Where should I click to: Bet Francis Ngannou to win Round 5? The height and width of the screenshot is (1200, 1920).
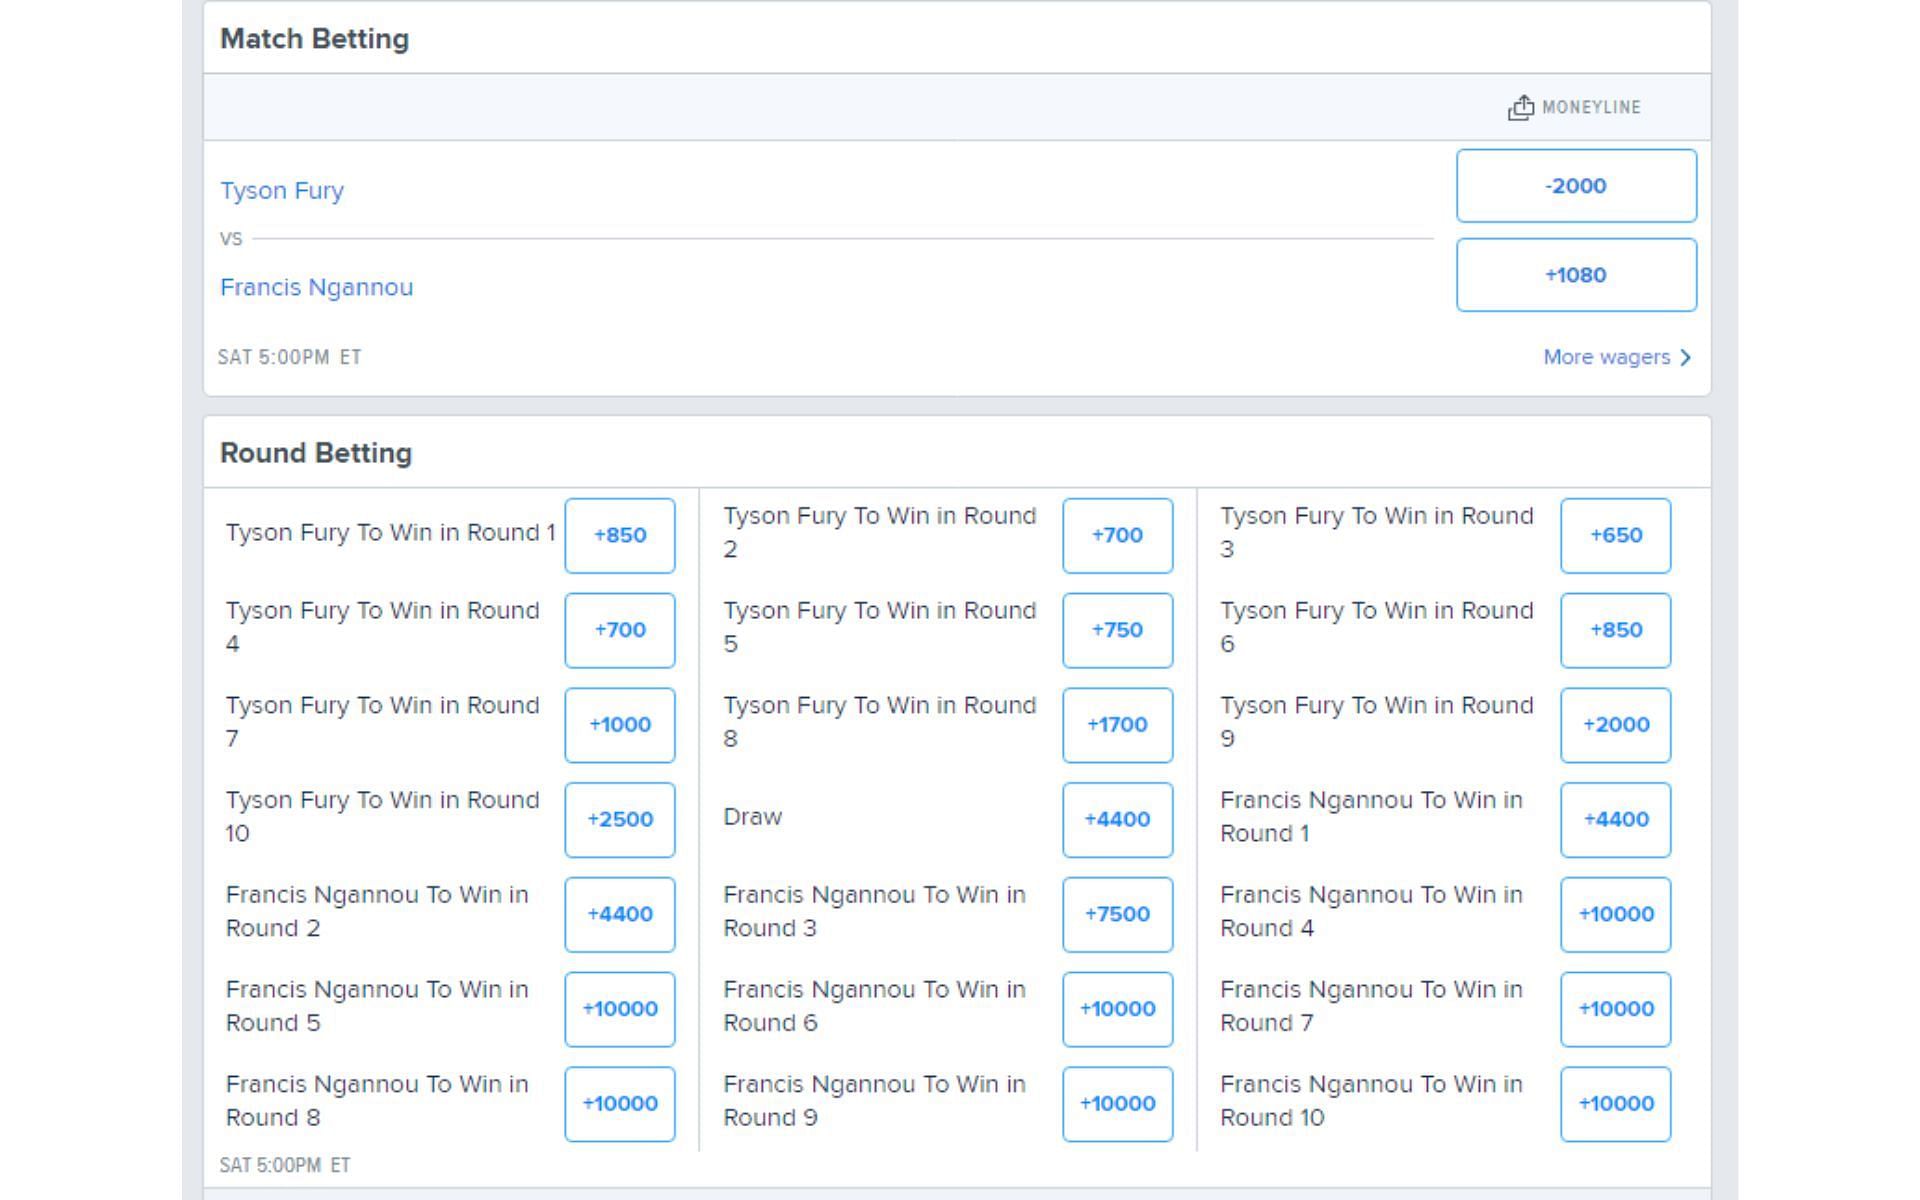tap(620, 1009)
